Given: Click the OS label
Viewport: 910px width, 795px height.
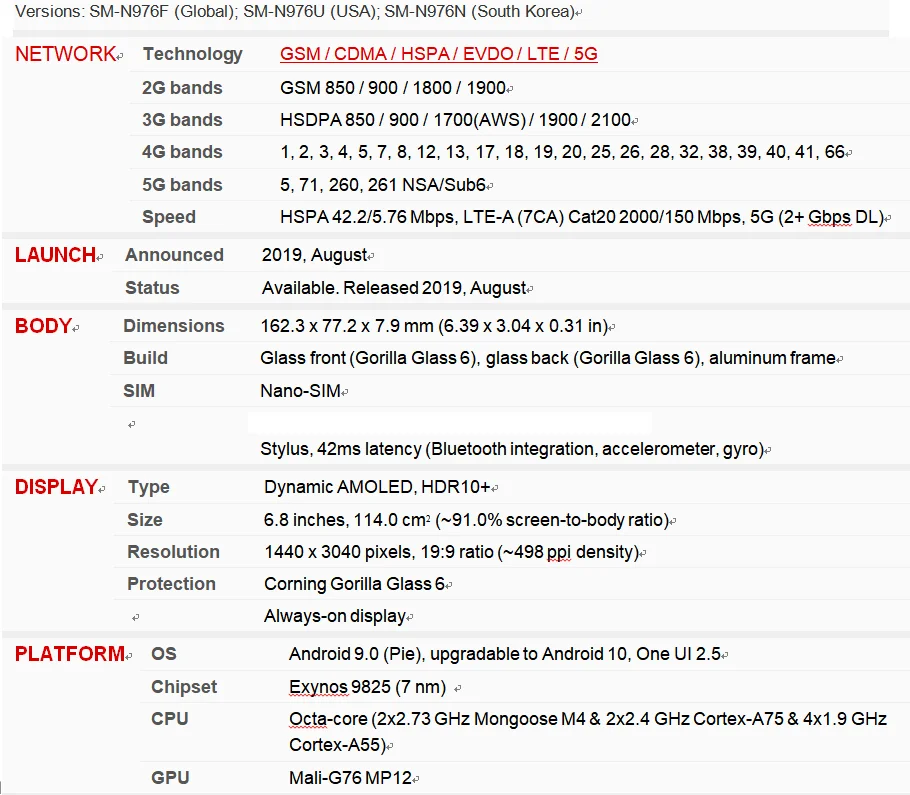Looking at the screenshot, I should [x=164, y=653].
